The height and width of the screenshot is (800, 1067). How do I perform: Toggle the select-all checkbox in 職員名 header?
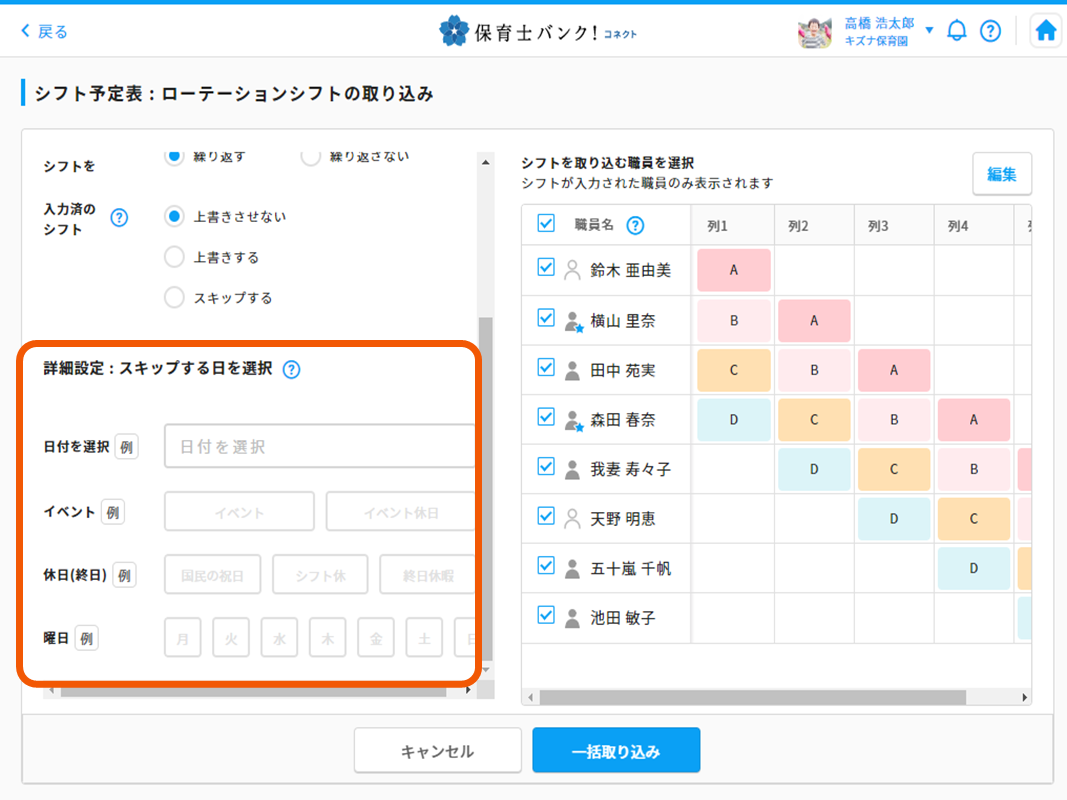(x=546, y=224)
